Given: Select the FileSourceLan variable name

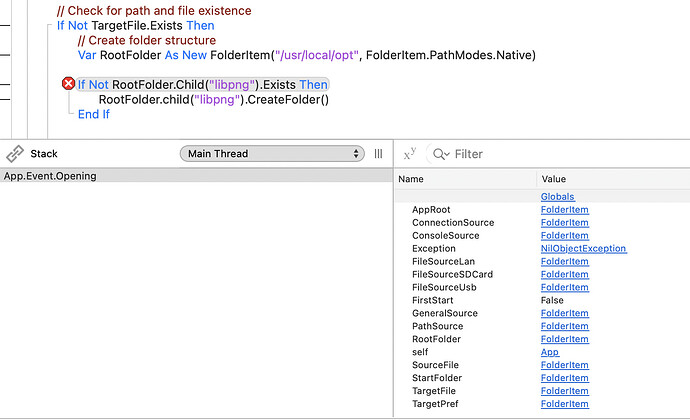Looking at the screenshot, I should coord(443,262).
